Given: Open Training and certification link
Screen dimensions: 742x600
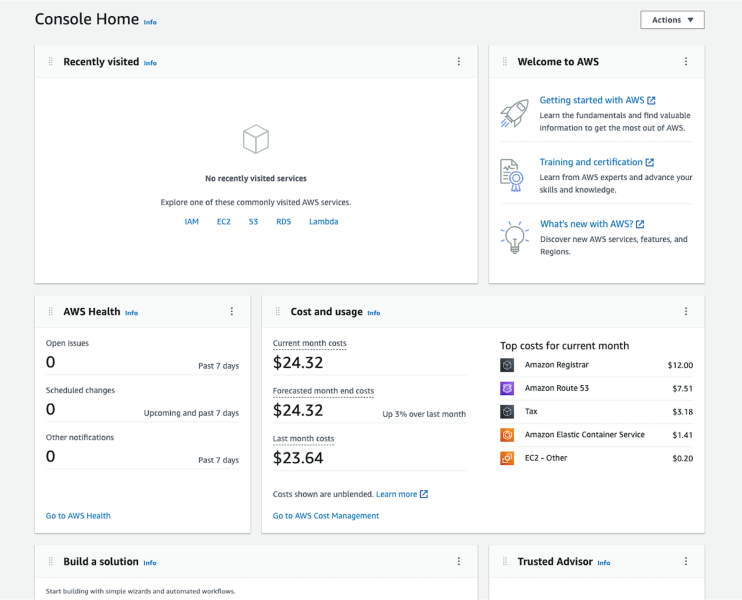Looking at the screenshot, I should (591, 162).
